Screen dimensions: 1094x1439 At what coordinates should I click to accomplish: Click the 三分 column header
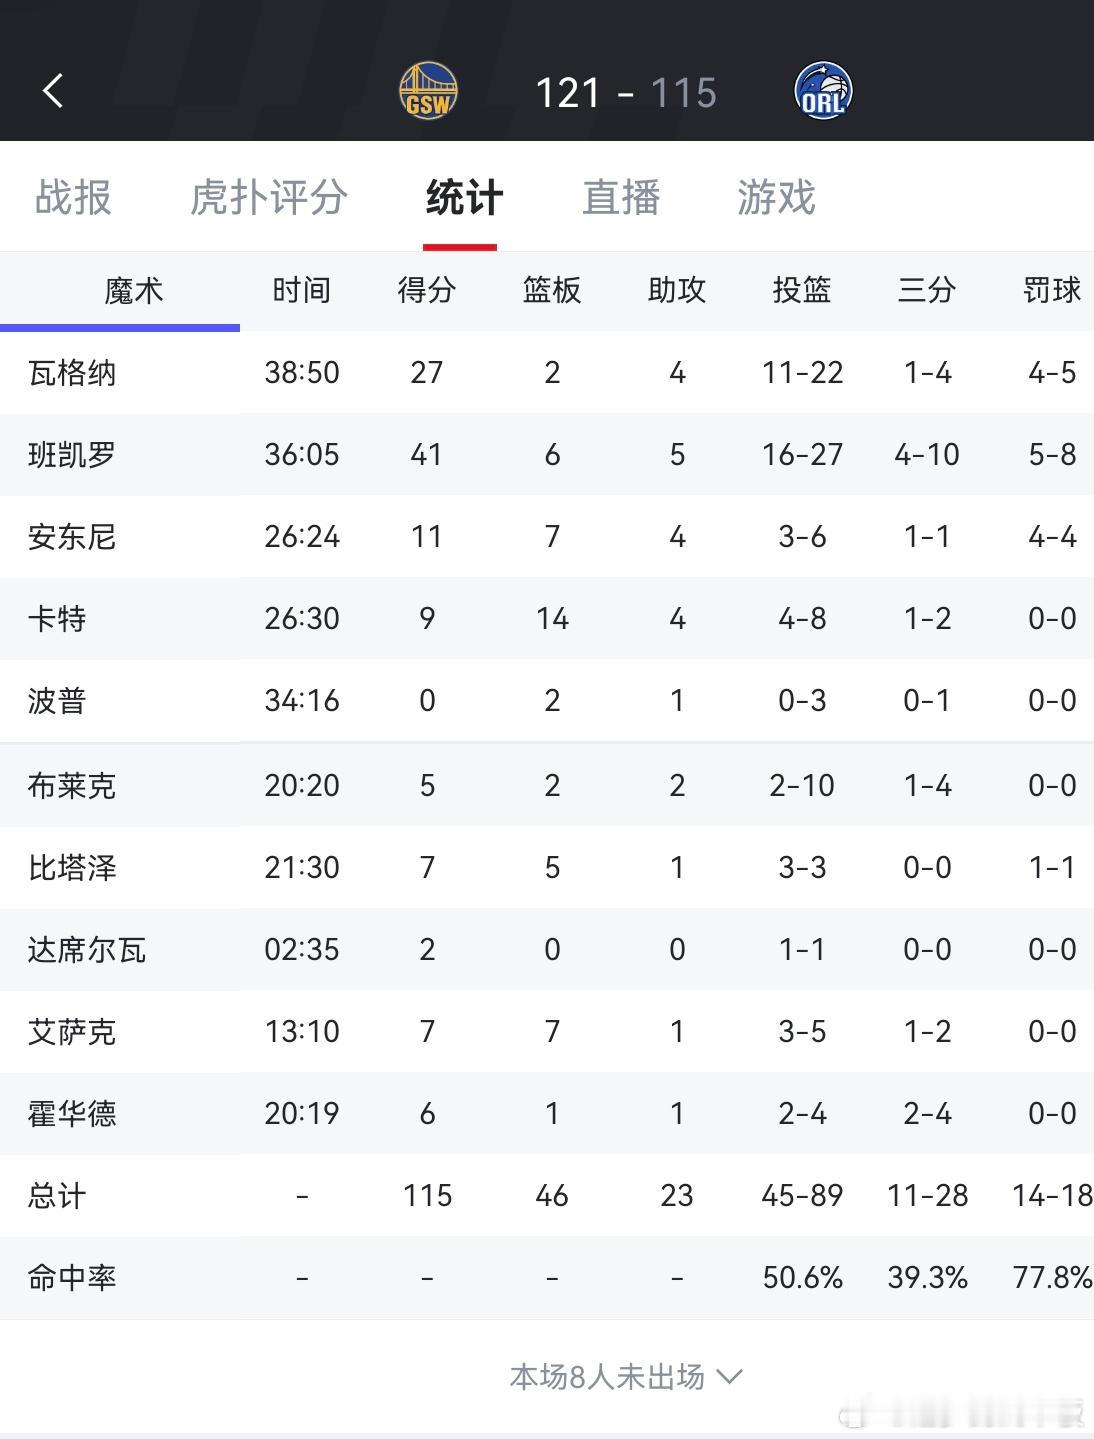[x=927, y=290]
